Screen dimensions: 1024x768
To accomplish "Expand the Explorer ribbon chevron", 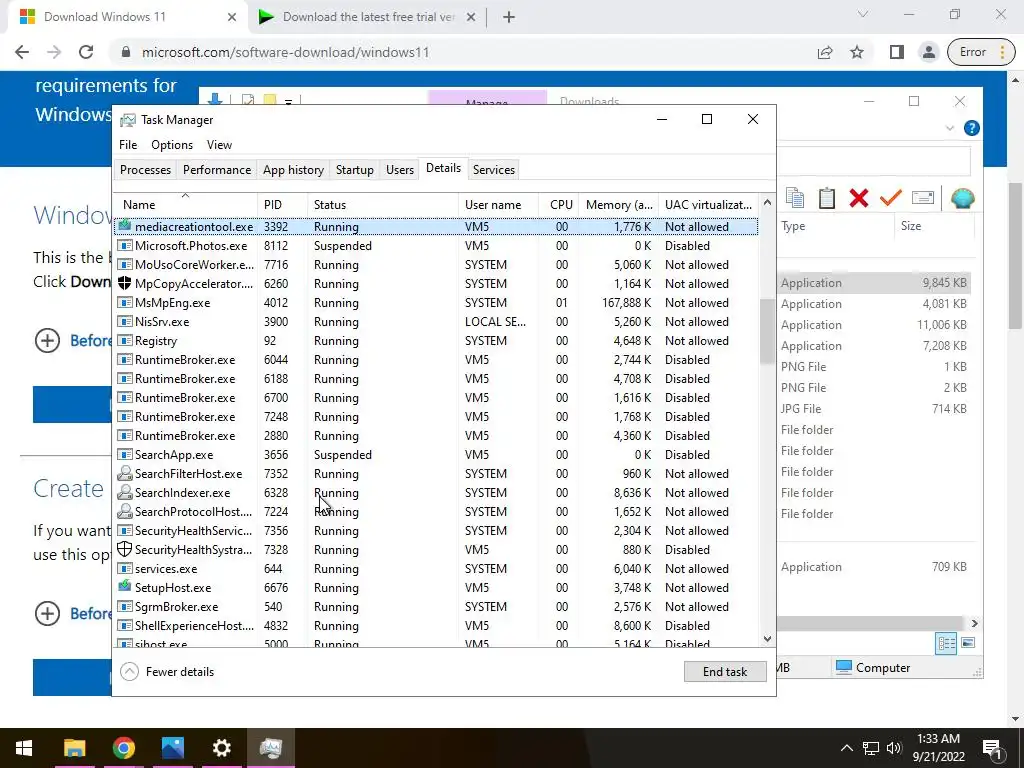I will (x=950, y=128).
